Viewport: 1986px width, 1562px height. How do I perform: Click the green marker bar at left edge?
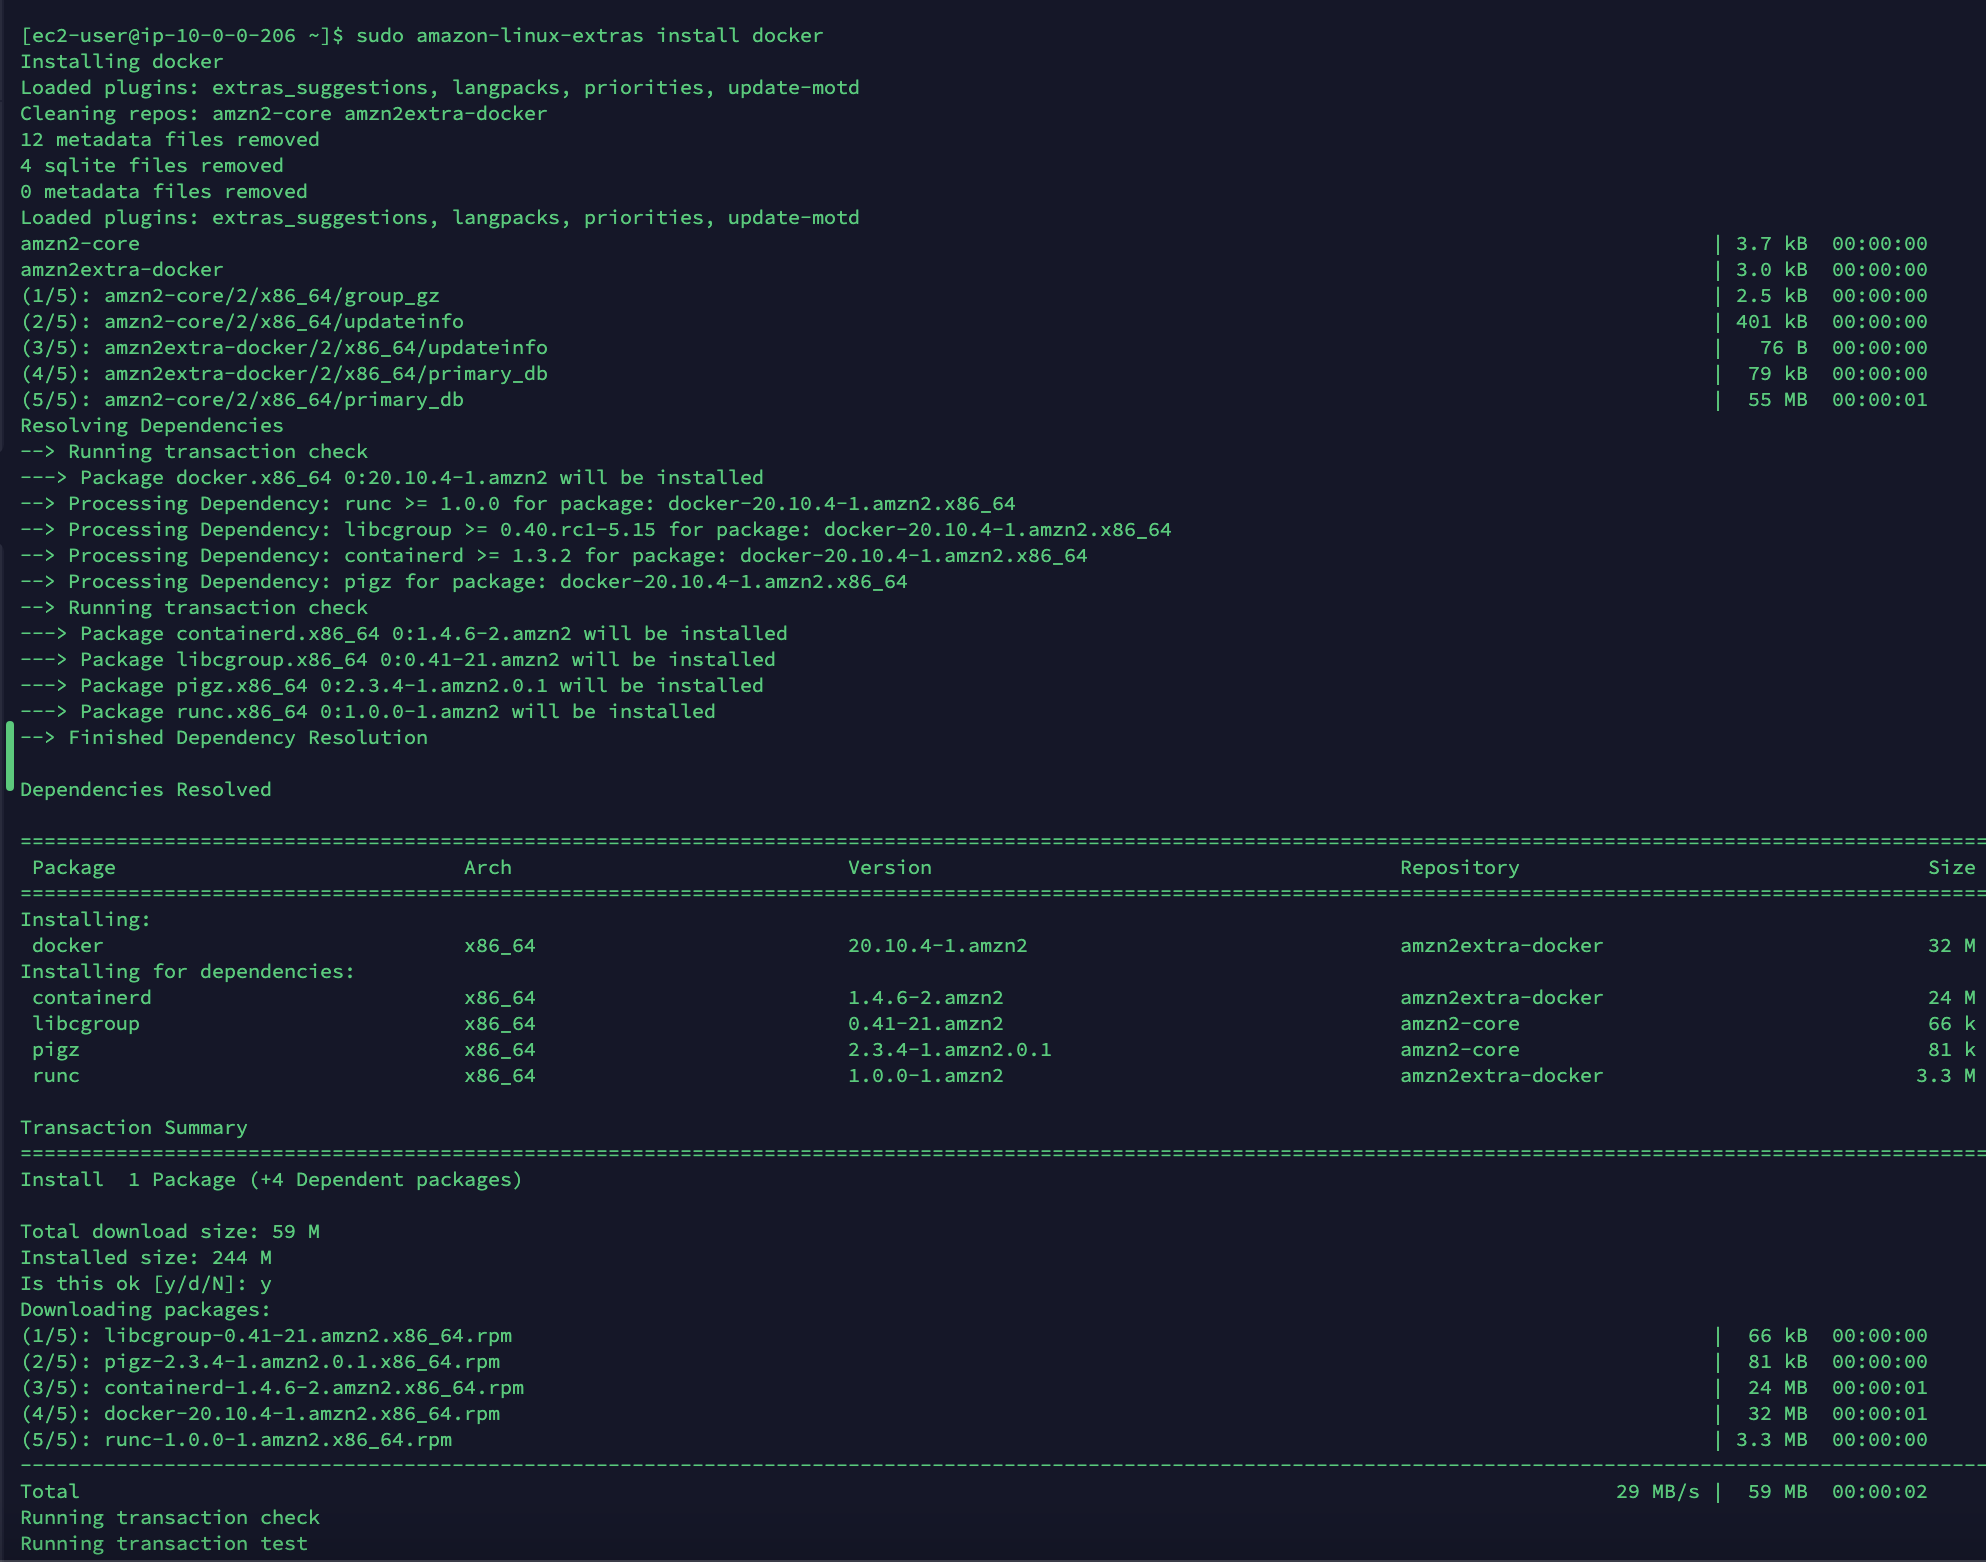point(10,756)
